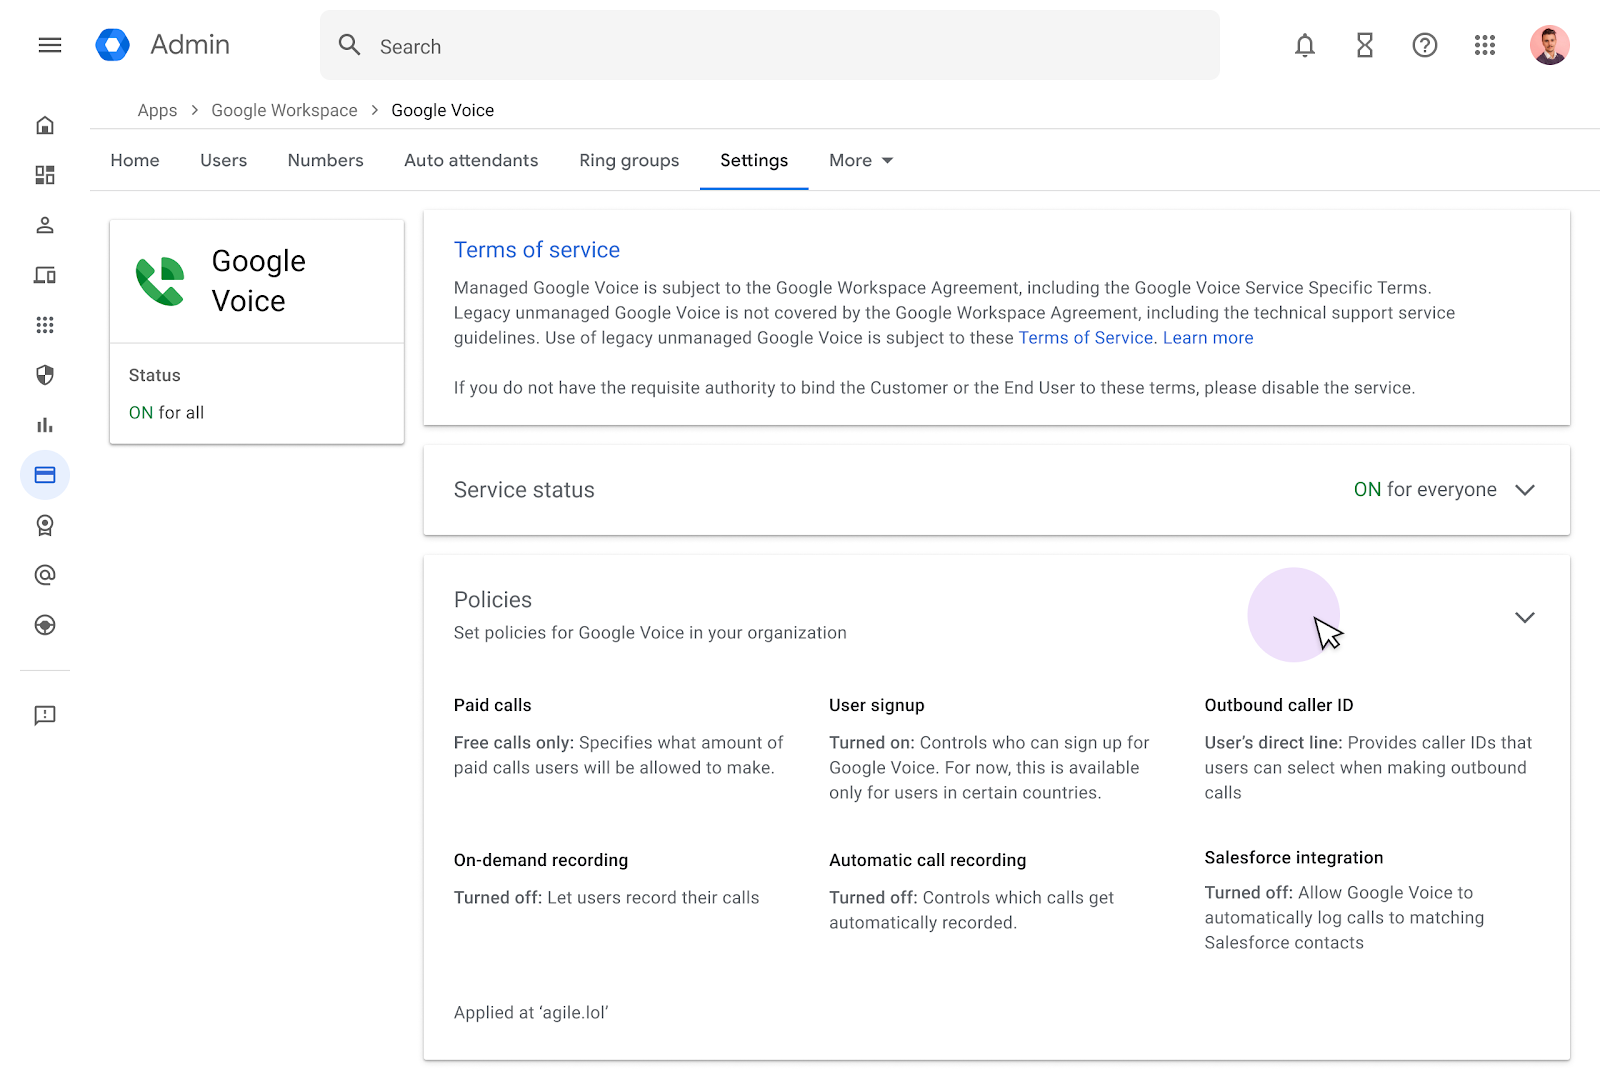Screen dimensions: 1600x1091
Task: Click the search magnifier icon
Action: point(349,45)
